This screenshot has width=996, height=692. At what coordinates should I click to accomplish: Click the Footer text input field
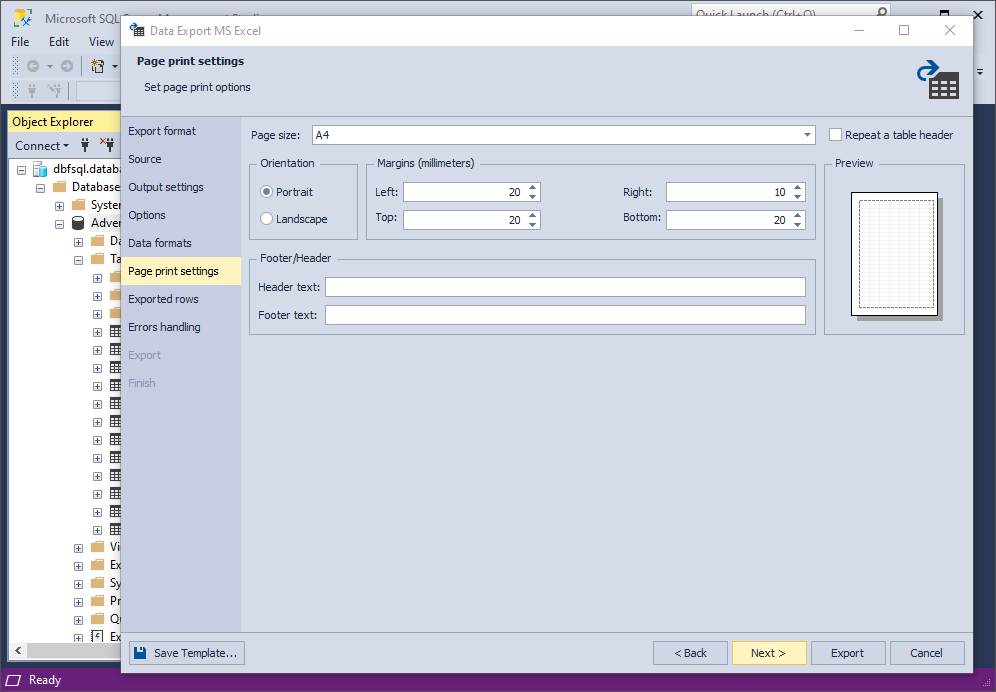(x=565, y=315)
